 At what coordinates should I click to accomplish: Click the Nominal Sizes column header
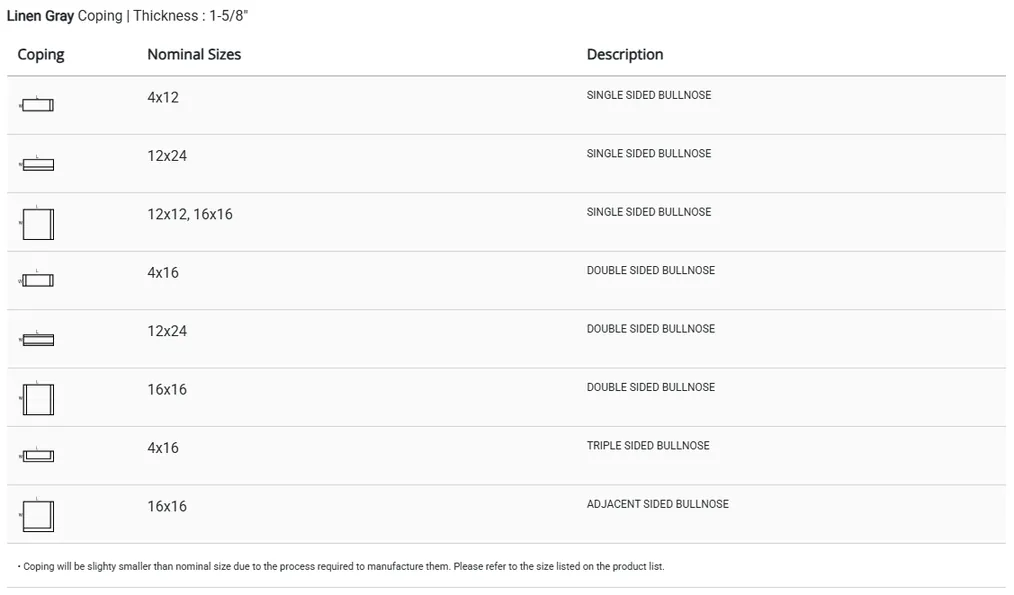click(194, 55)
